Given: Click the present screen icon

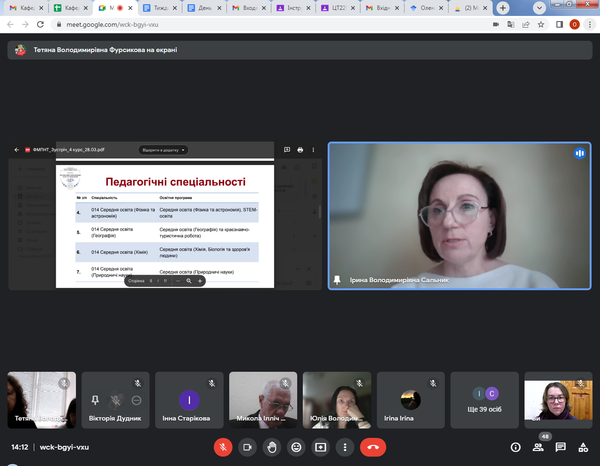Looking at the screenshot, I should (x=320, y=447).
